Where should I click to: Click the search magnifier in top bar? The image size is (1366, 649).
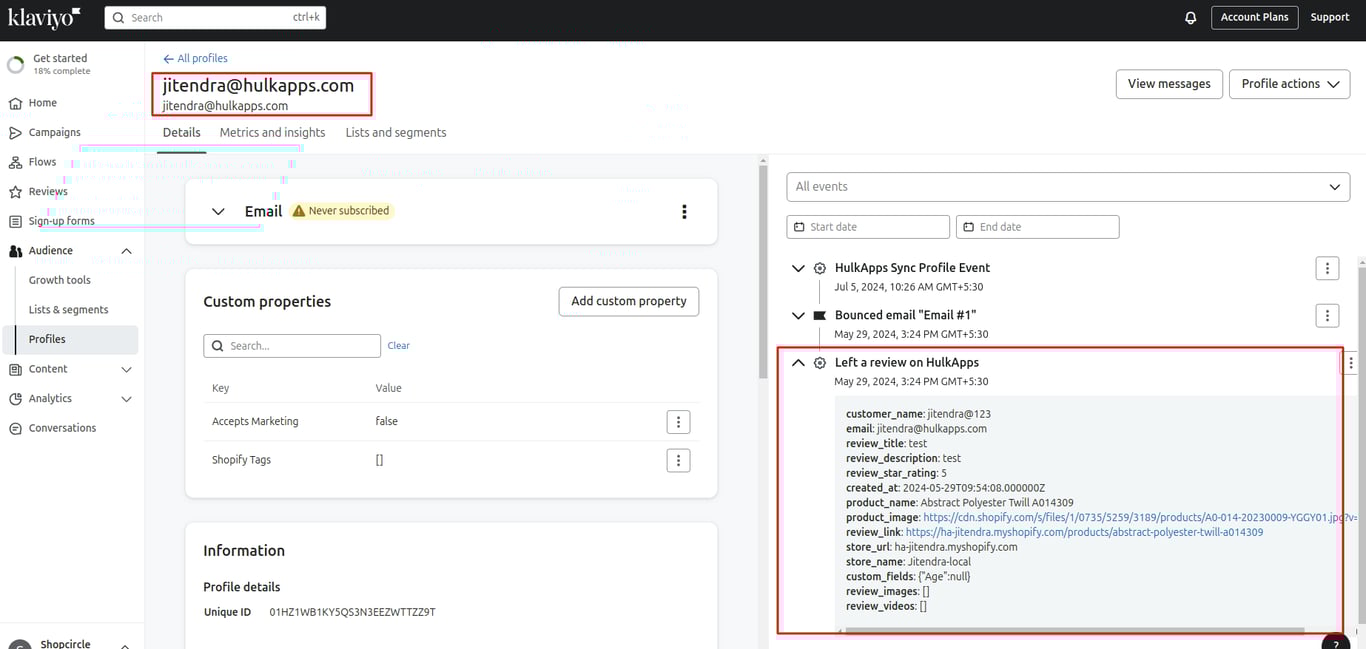[119, 18]
